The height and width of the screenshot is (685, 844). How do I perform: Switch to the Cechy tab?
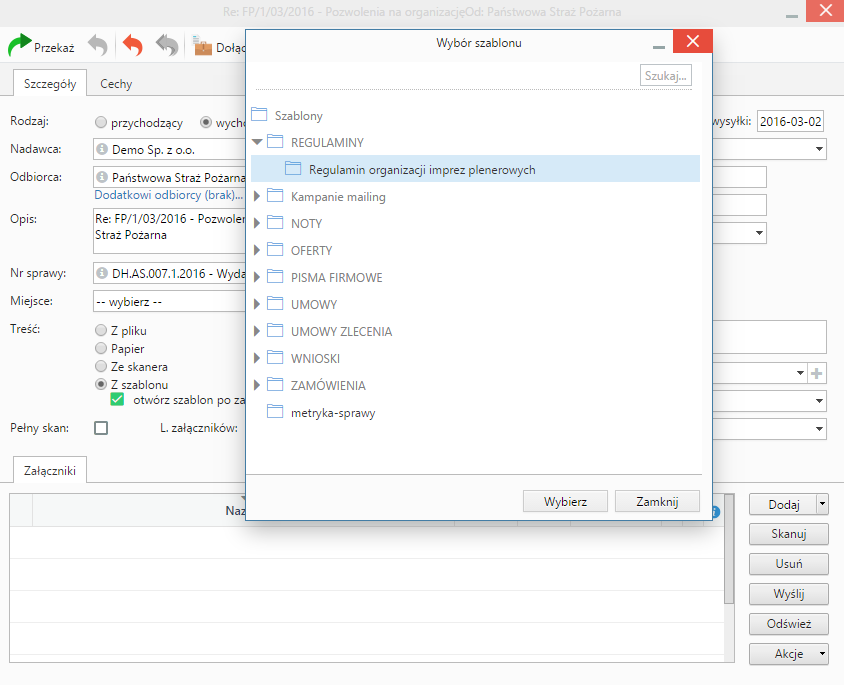(x=116, y=84)
